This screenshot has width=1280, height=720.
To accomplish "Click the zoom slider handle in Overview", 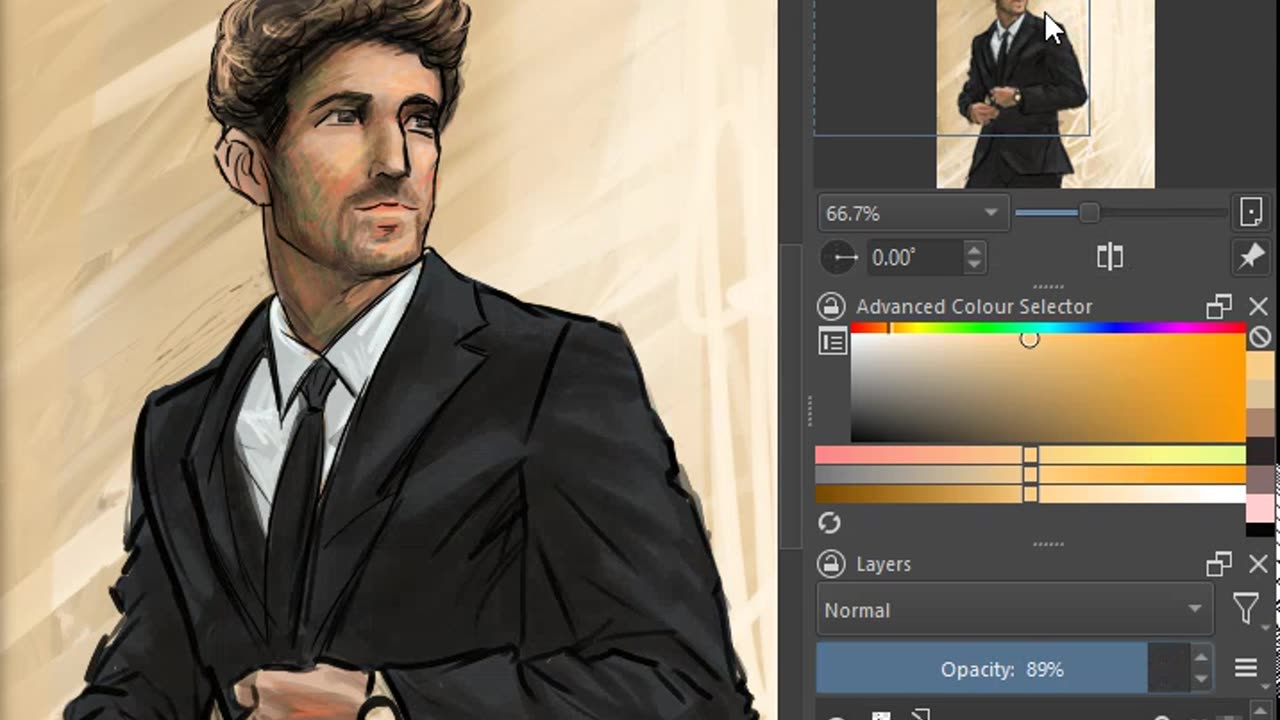I will coord(1089,212).
